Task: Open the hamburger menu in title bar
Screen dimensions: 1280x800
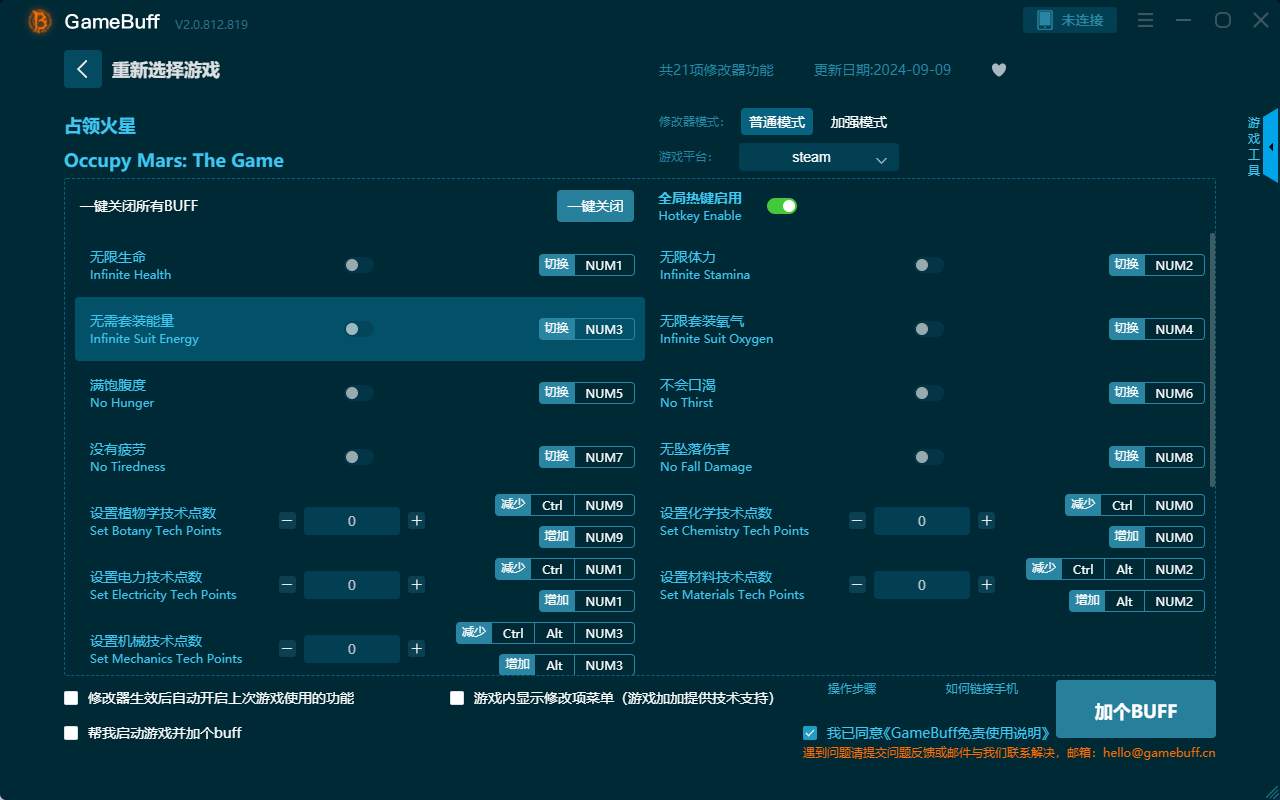Action: click(x=1146, y=21)
